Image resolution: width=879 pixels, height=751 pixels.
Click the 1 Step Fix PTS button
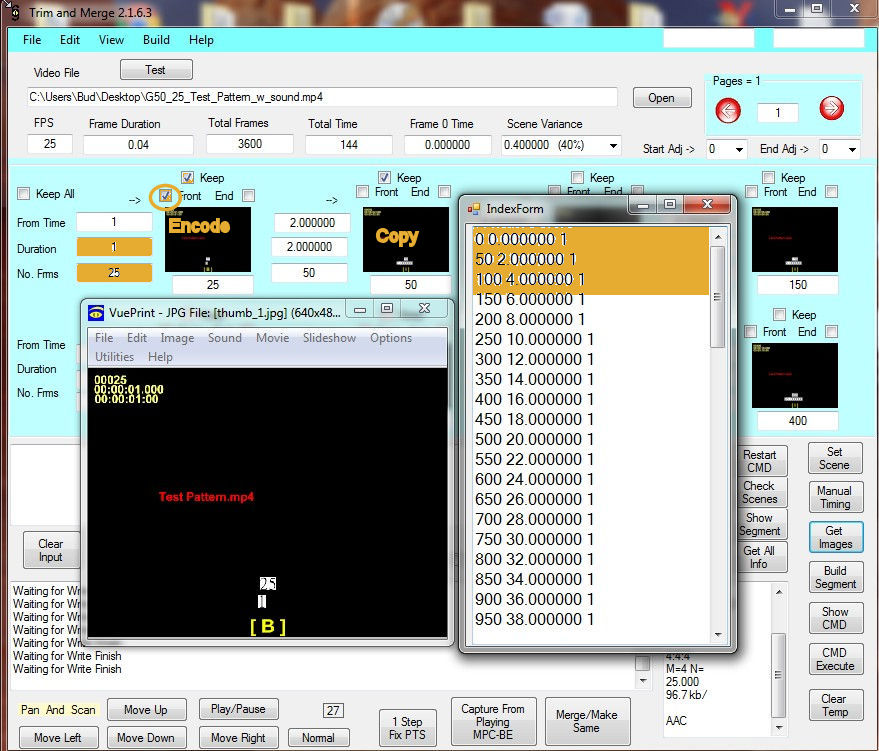pos(408,728)
